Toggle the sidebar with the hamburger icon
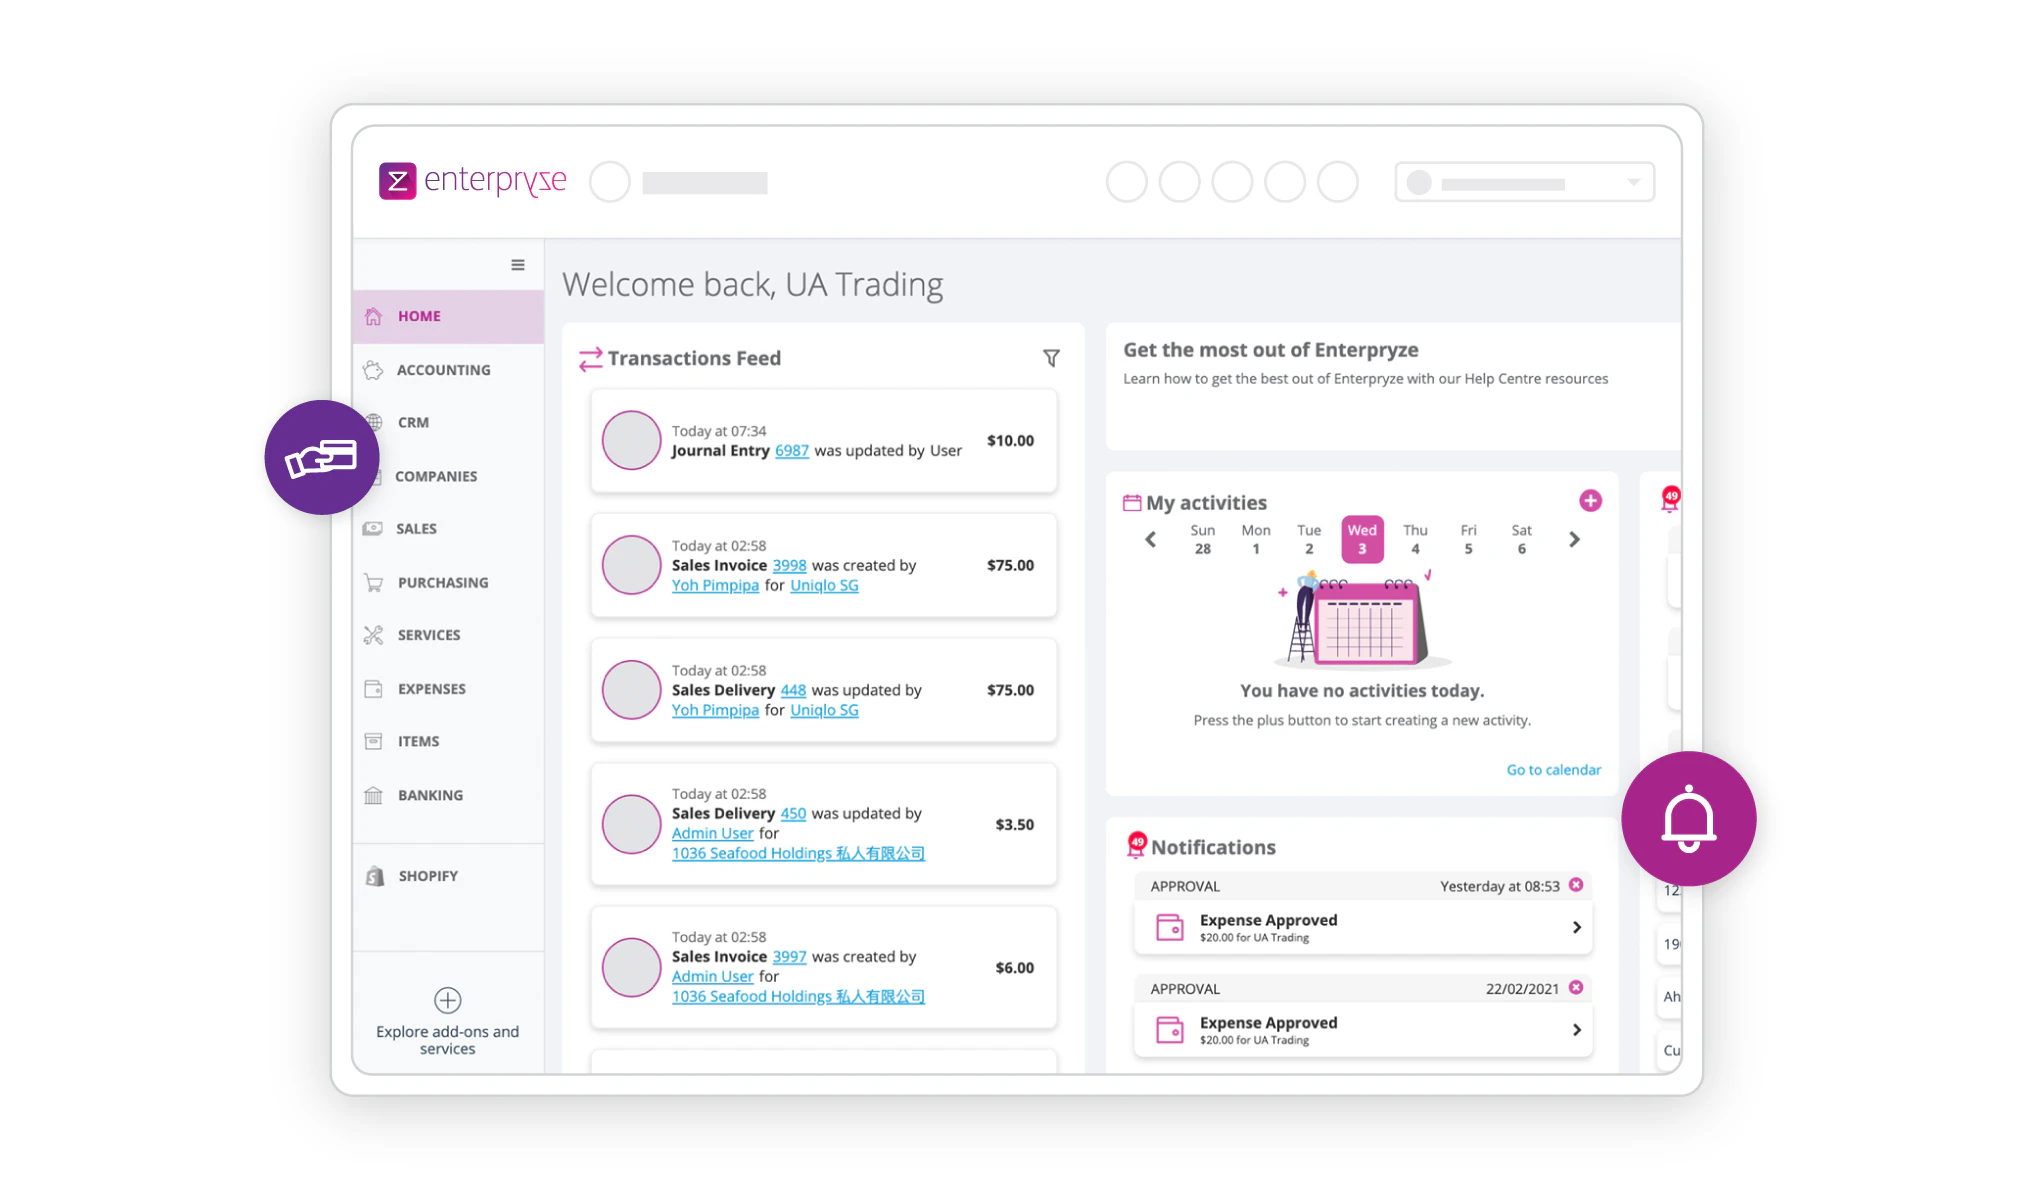Image resolution: width=2032 pixels, height=1200 pixels. coord(518,264)
